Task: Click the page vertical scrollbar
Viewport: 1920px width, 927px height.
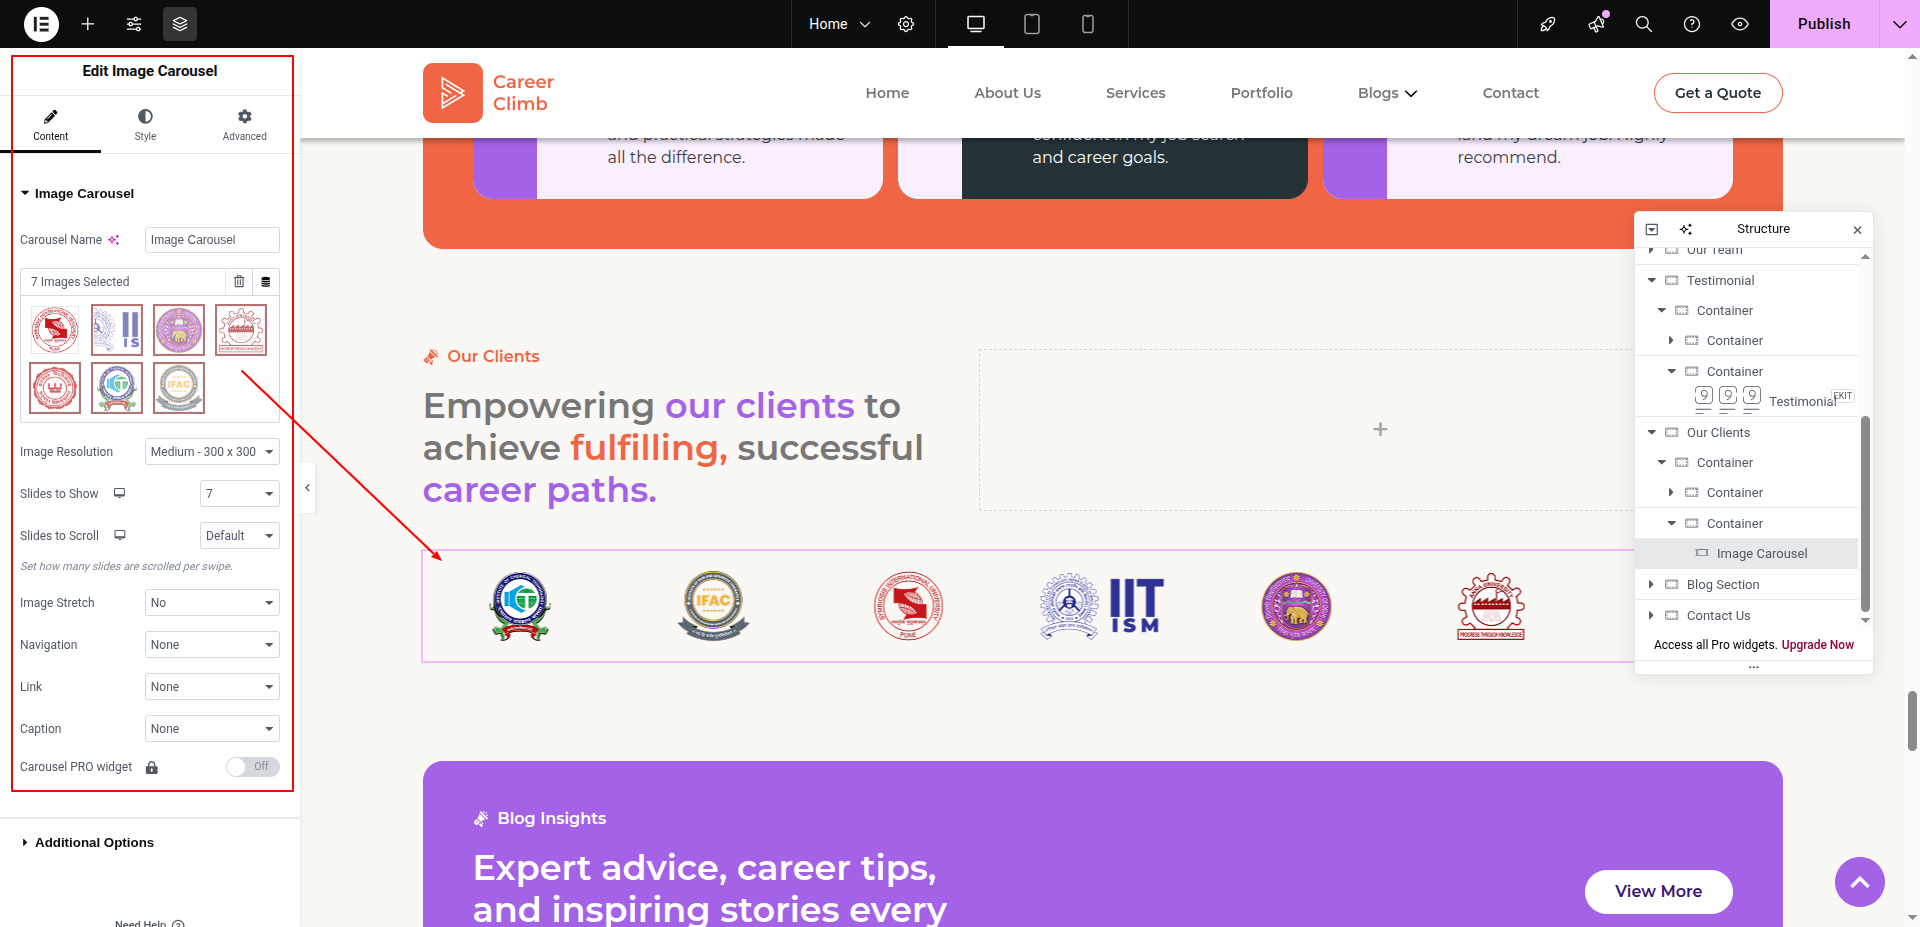Action: [1912, 720]
